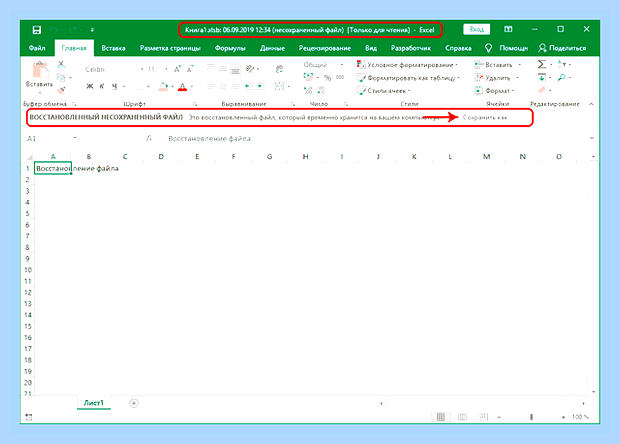Click the Cut scissors icon
Screen dimensions: 620x444
click(x=61, y=64)
